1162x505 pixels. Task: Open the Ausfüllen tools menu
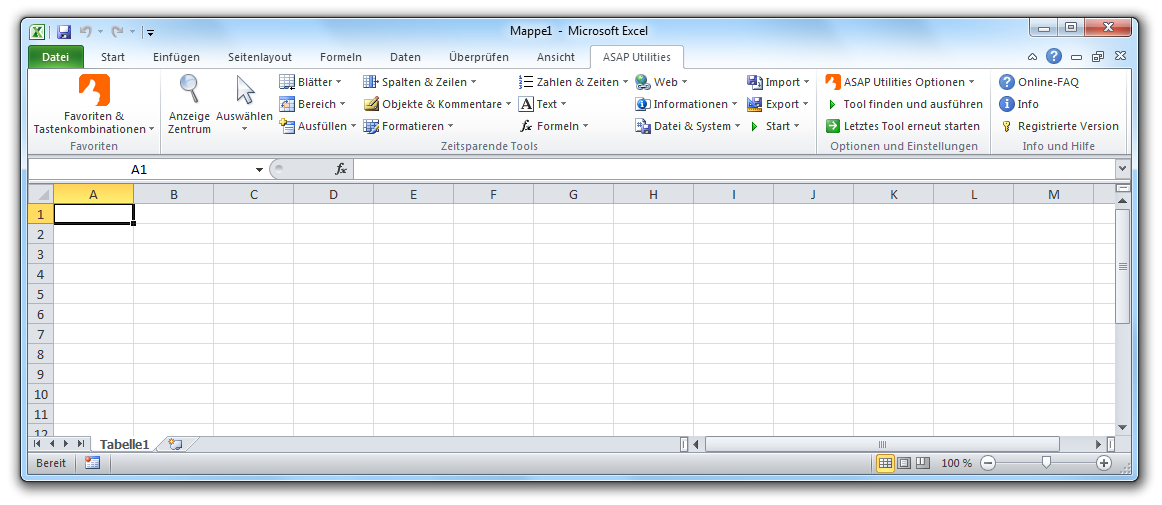click(317, 126)
